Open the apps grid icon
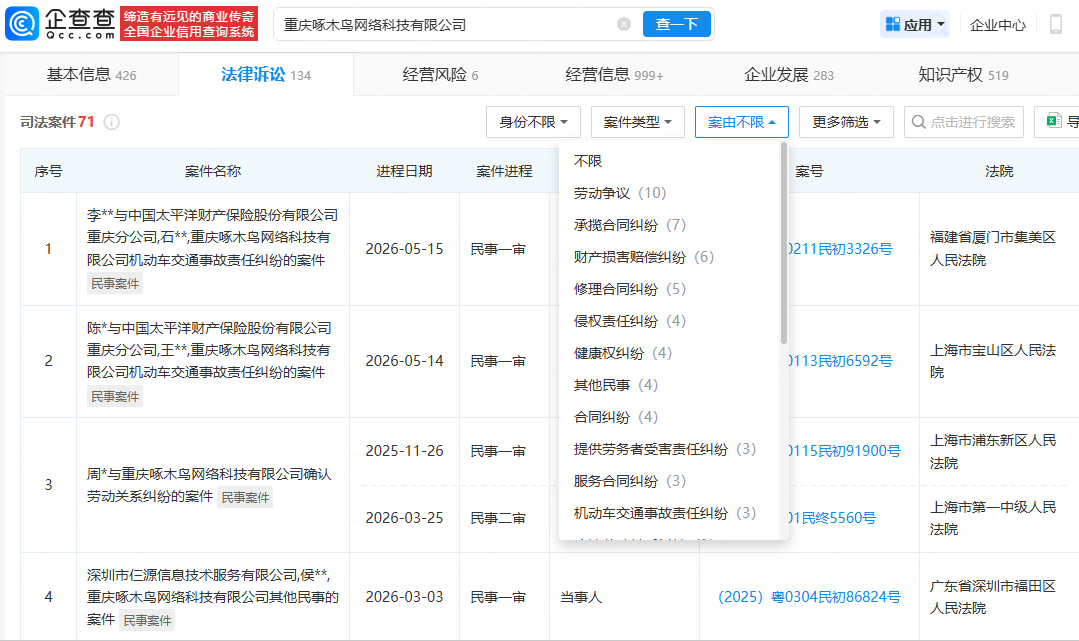Image resolution: width=1079 pixels, height=641 pixels. tap(893, 24)
